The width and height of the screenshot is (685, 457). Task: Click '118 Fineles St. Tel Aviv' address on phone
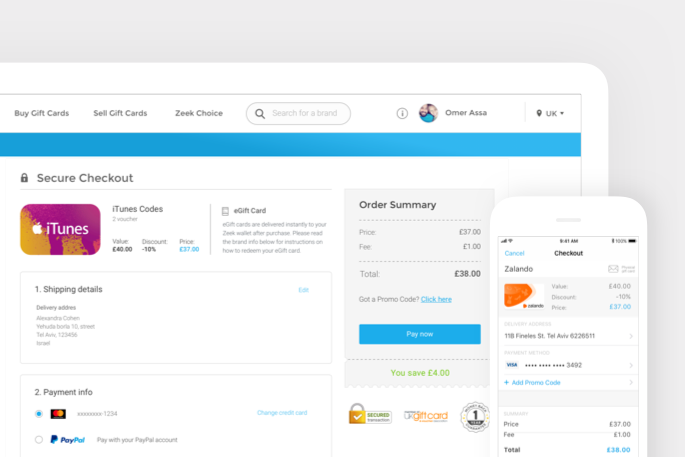pyautogui.click(x=550, y=336)
